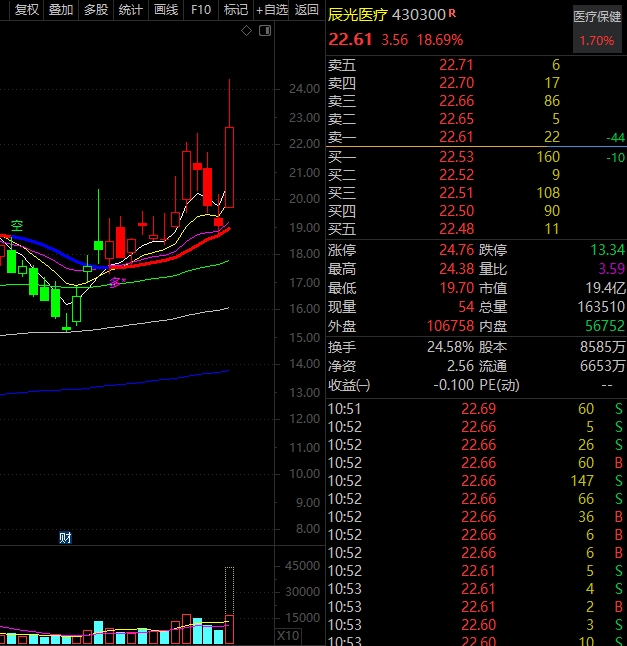Viewport: 627px width, 646px height.
Task: Click the 收益(一) value -0.100
Action: click(453, 385)
